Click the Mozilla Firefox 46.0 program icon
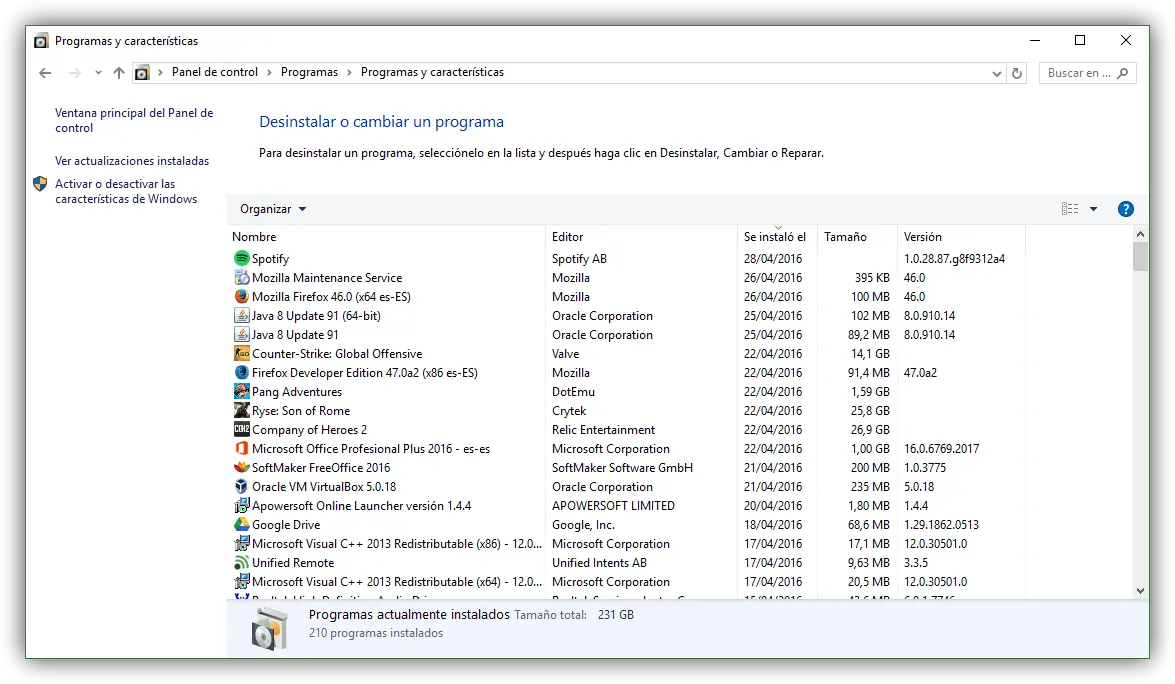 [240, 296]
